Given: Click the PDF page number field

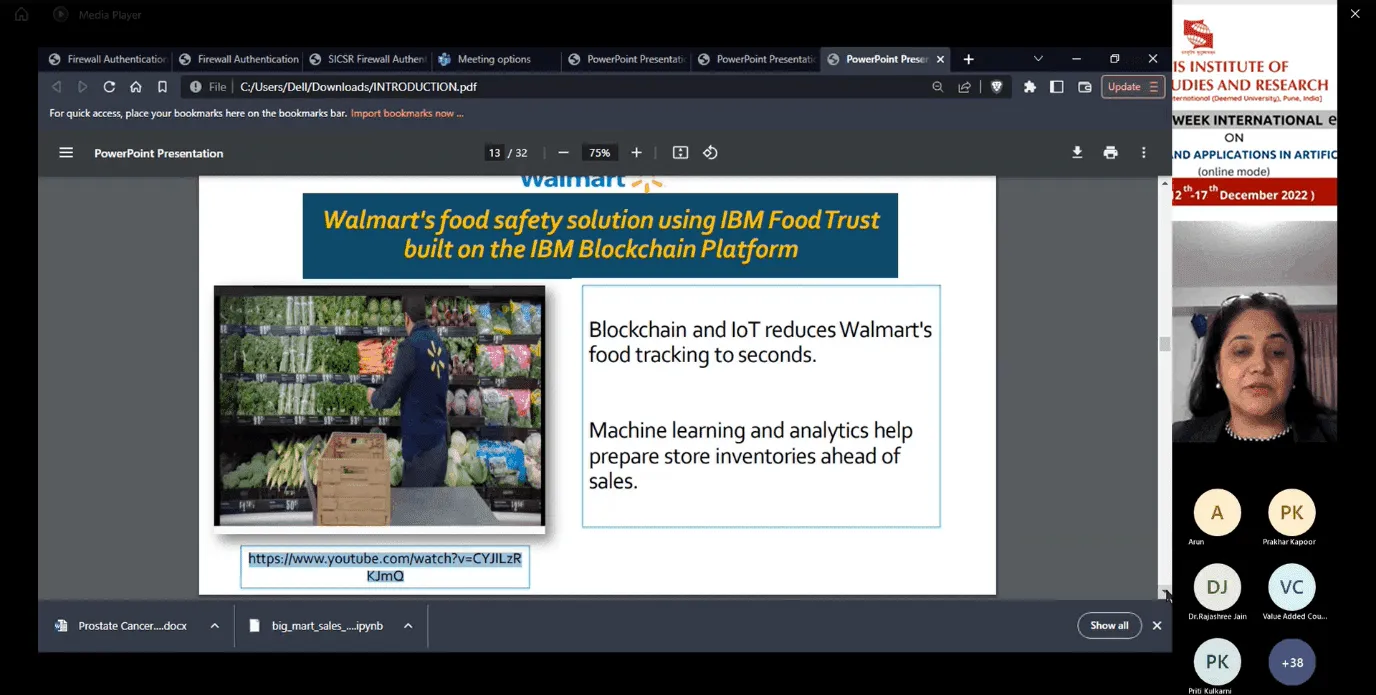Looking at the screenshot, I should (x=494, y=153).
